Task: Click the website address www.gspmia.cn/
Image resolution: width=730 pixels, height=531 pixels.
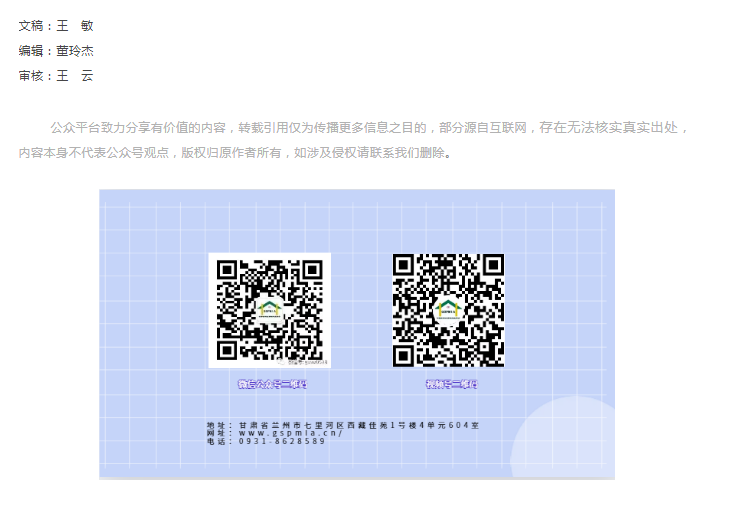Action: 291,433
